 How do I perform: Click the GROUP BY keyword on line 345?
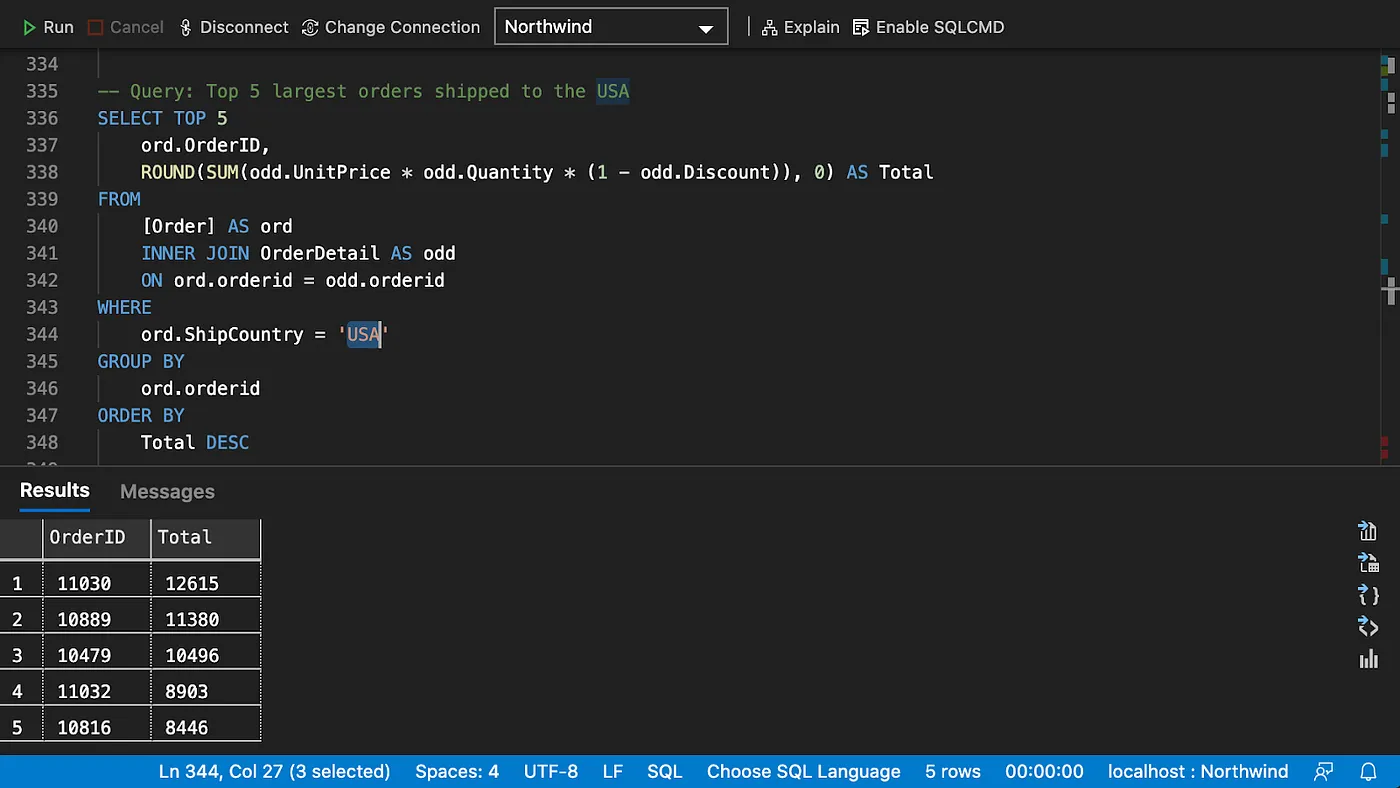coord(141,361)
